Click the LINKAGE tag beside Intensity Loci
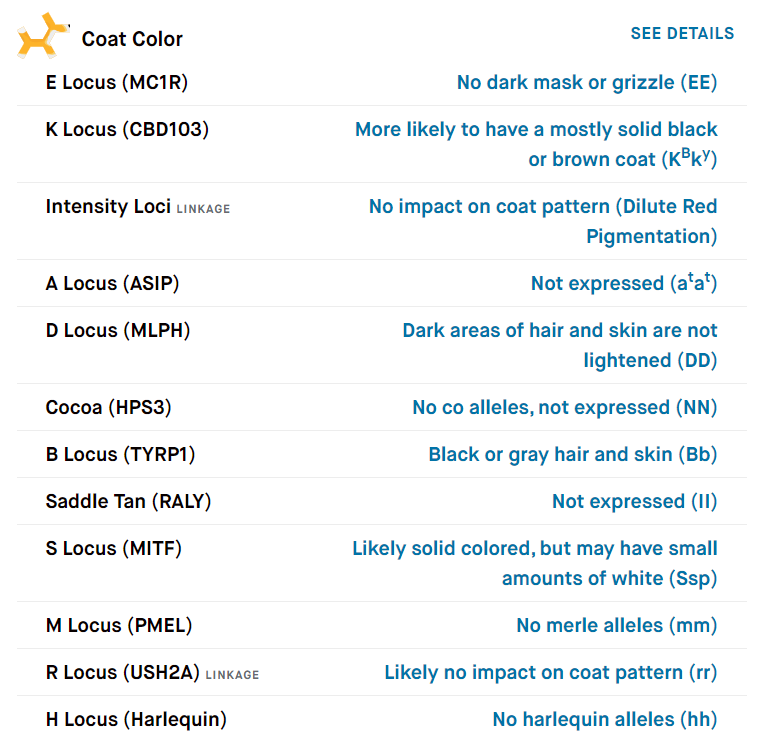Image resolution: width=762 pixels, height=753 pixels. coord(203,209)
